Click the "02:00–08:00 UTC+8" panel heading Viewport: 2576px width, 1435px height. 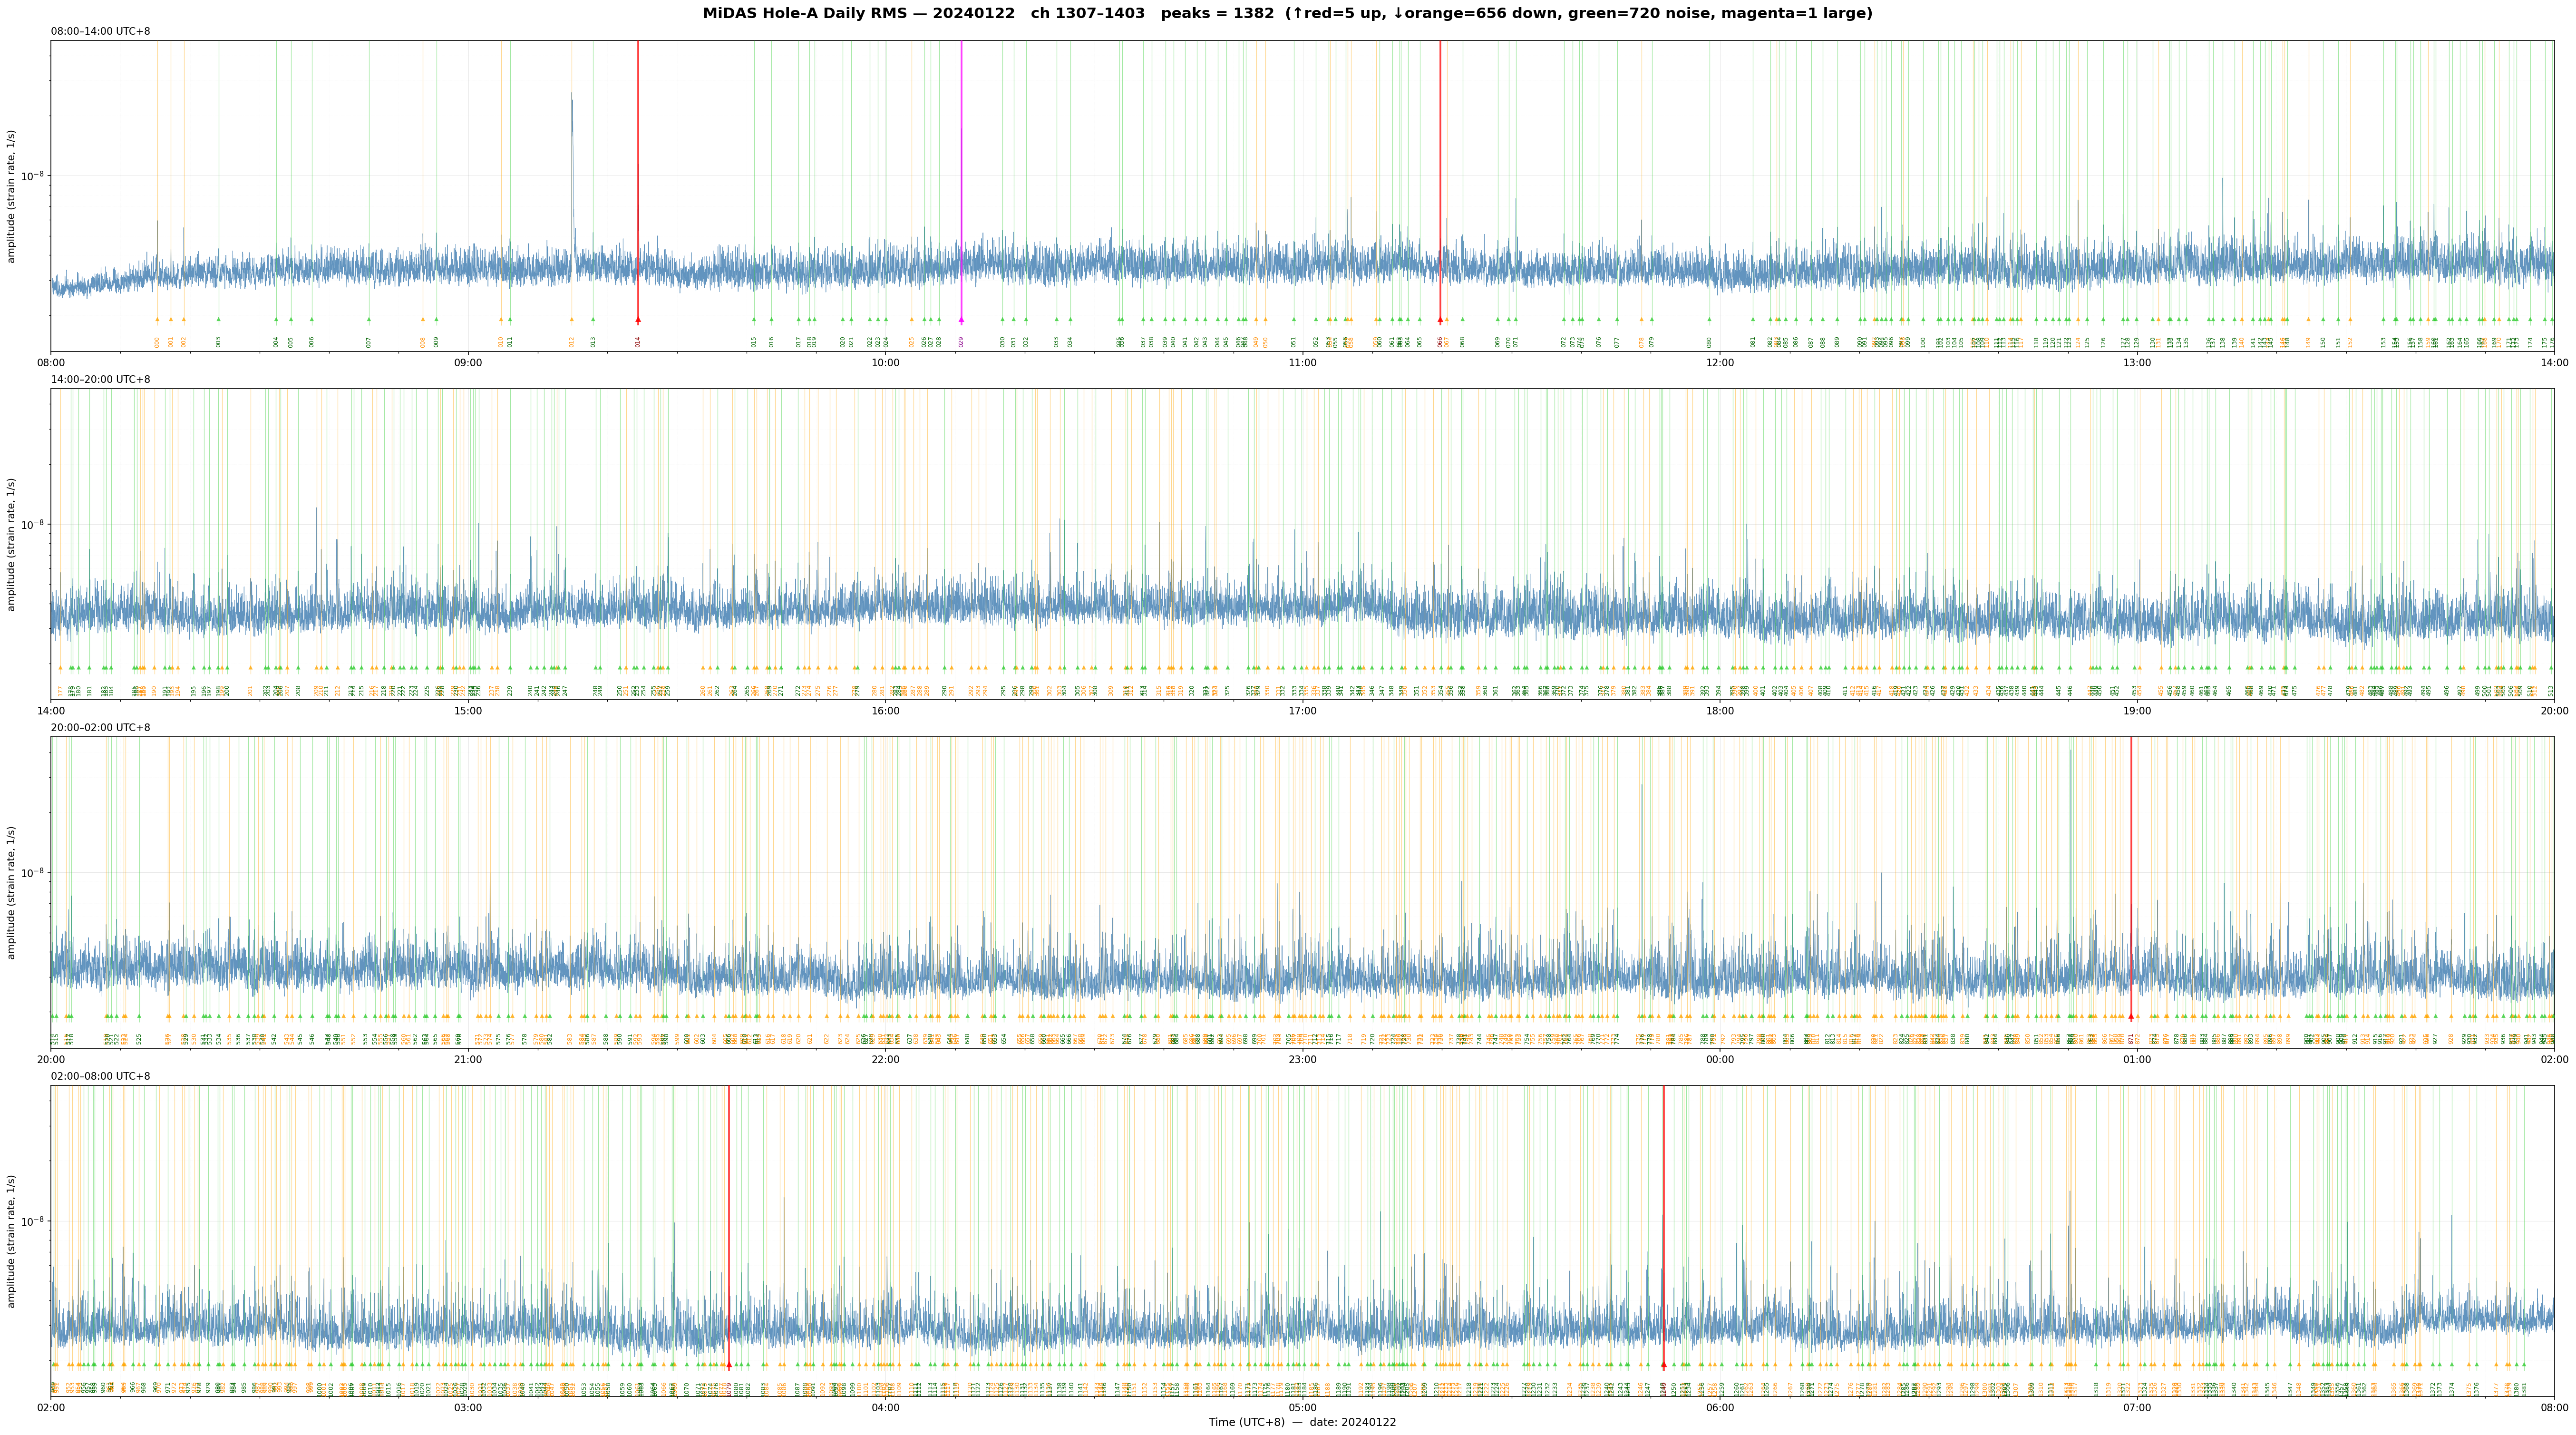(x=101, y=1076)
